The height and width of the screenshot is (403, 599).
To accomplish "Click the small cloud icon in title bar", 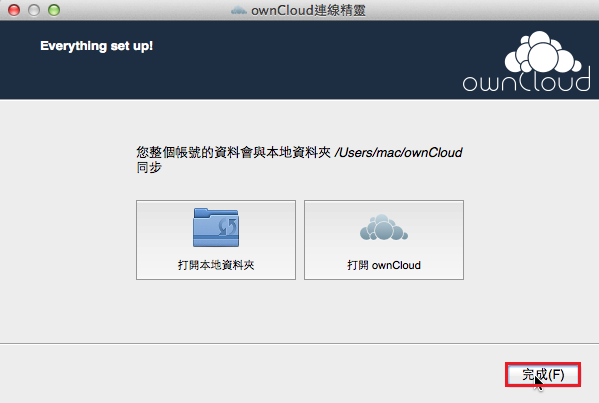I will 239,10.
